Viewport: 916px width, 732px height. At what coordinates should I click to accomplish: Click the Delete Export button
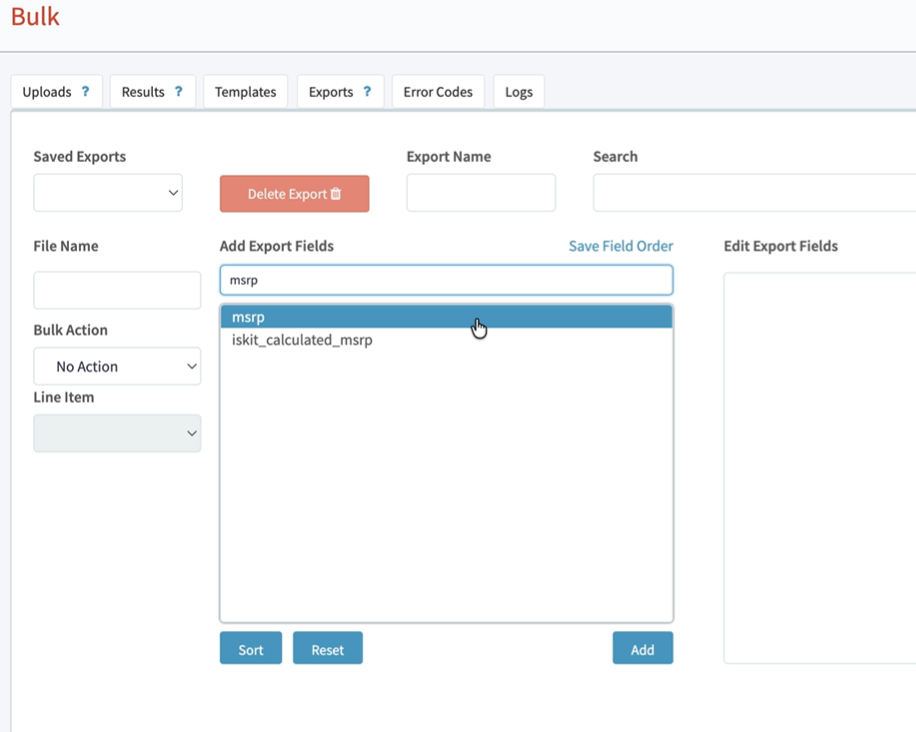coord(294,194)
